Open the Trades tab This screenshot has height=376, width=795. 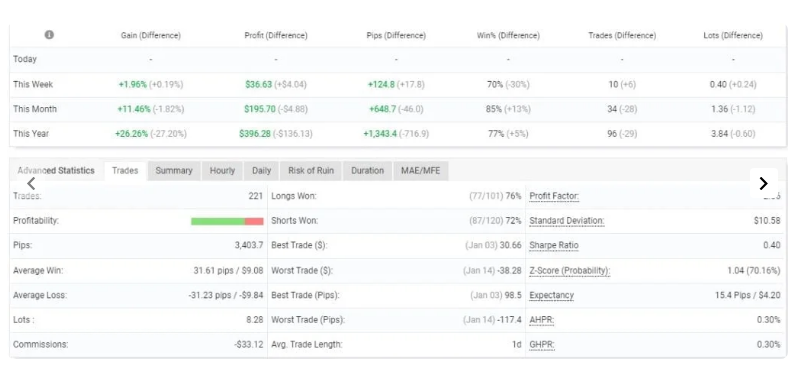click(x=125, y=171)
